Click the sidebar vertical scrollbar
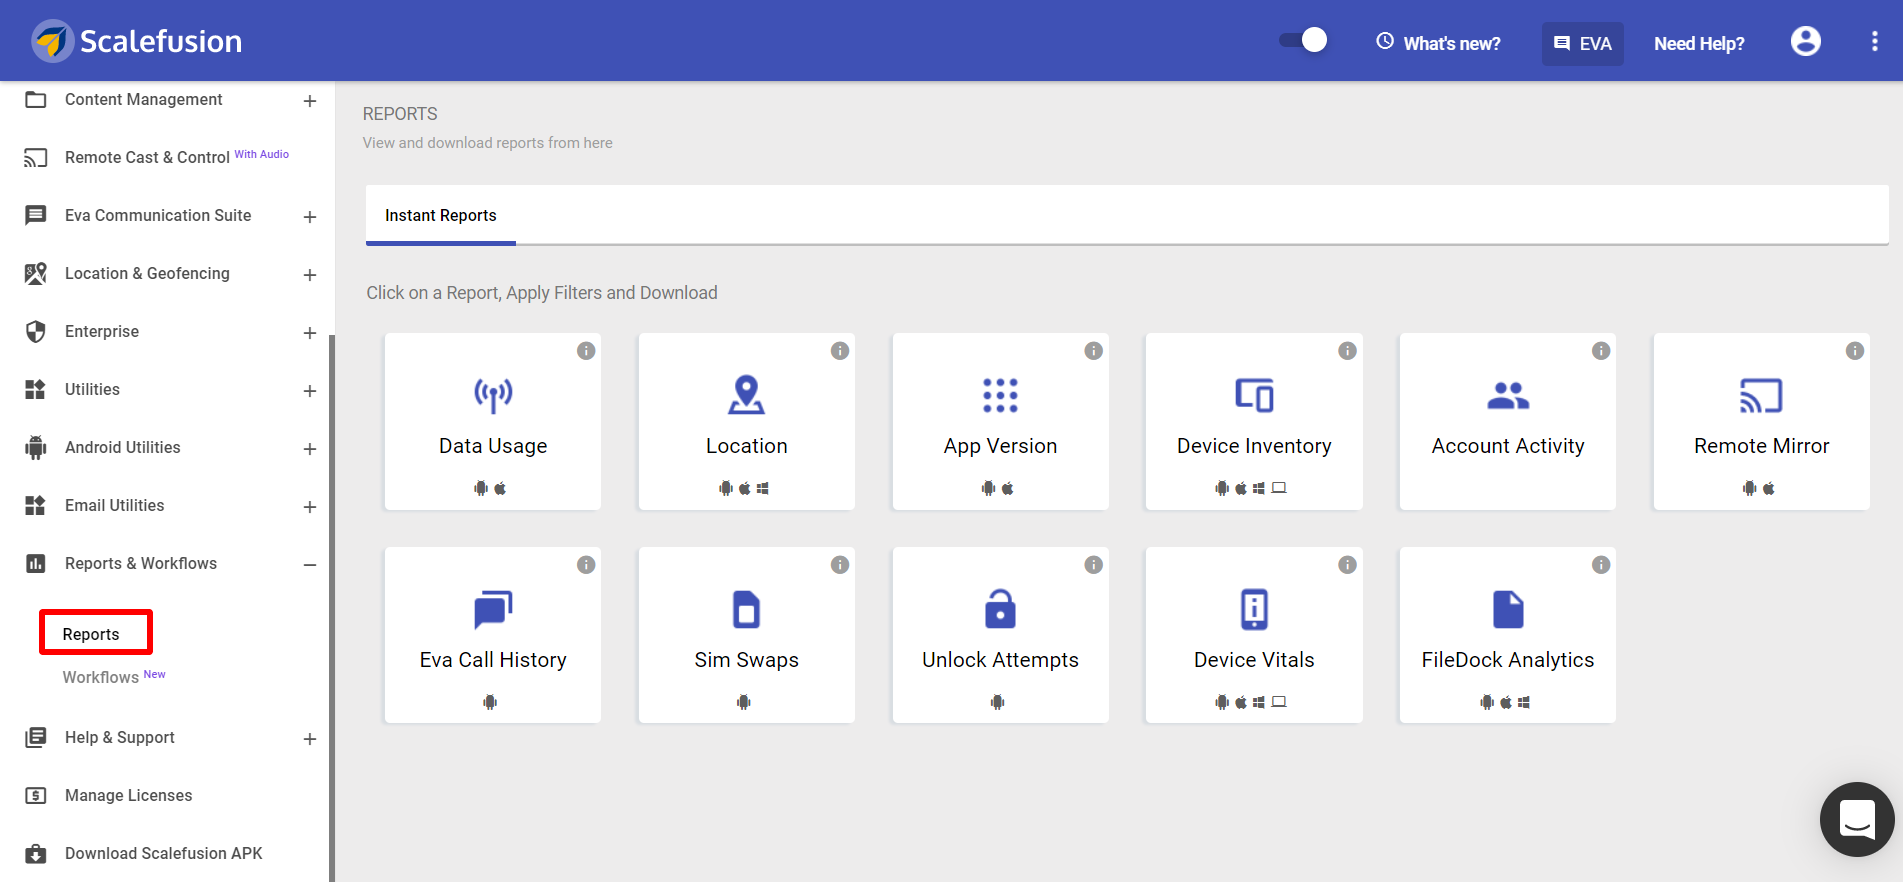This screenshot has width=1903, height=882. point(332,608)
